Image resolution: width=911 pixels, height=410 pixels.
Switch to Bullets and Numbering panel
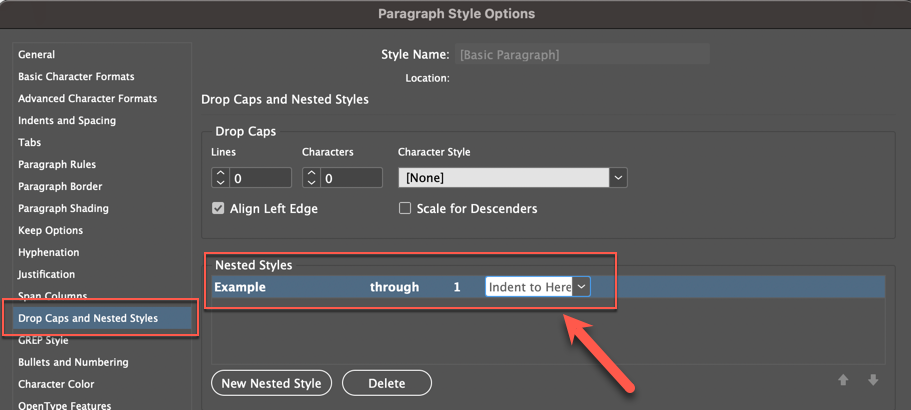tap(73, 363)
